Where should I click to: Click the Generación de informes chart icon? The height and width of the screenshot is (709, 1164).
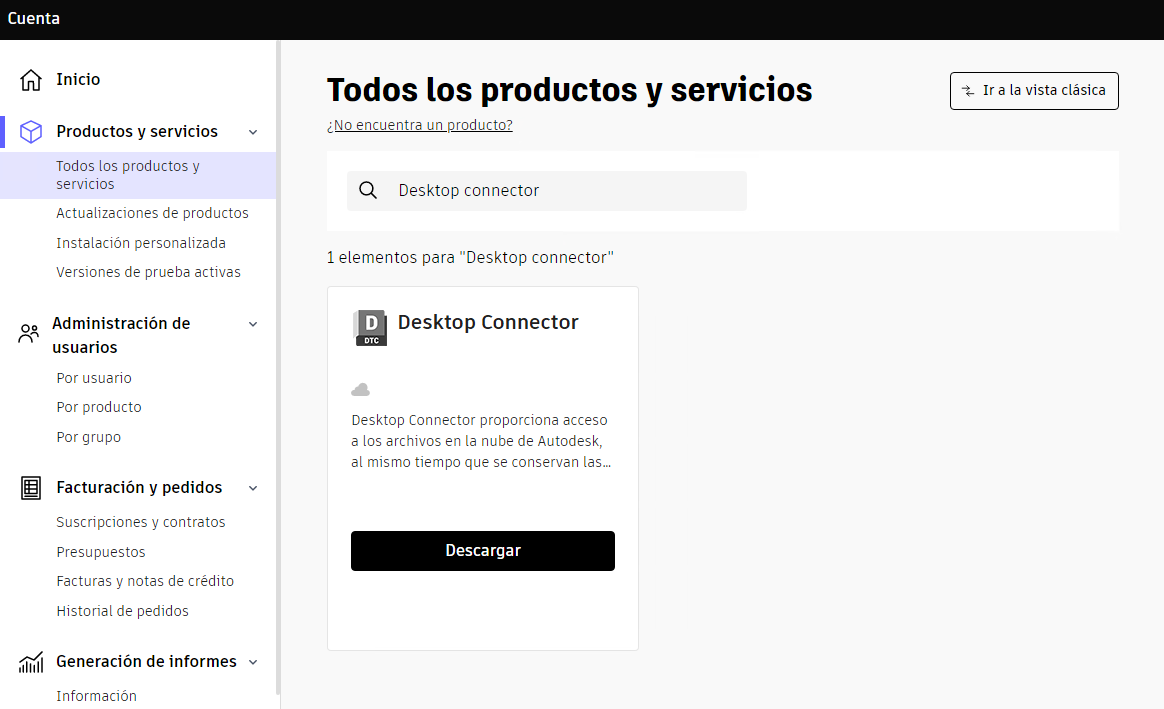pos(30,661)
